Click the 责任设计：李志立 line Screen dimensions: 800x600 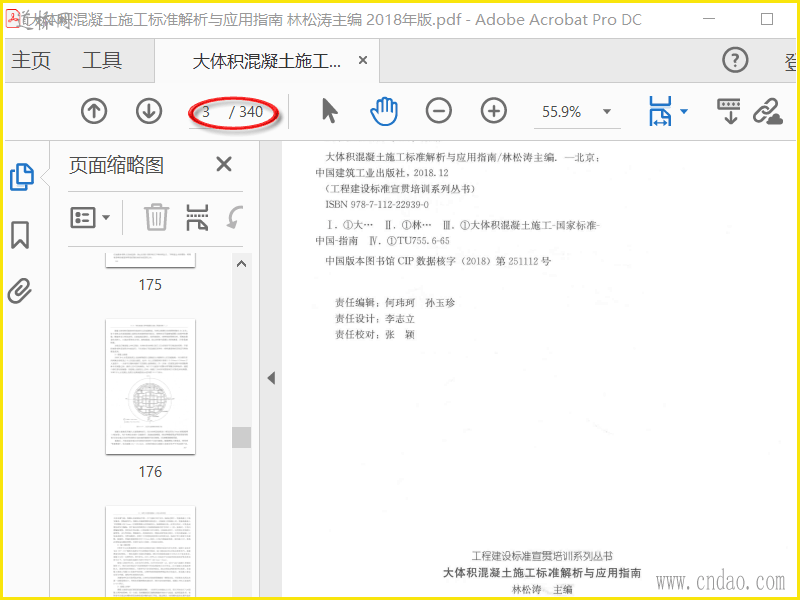(374, 319)
